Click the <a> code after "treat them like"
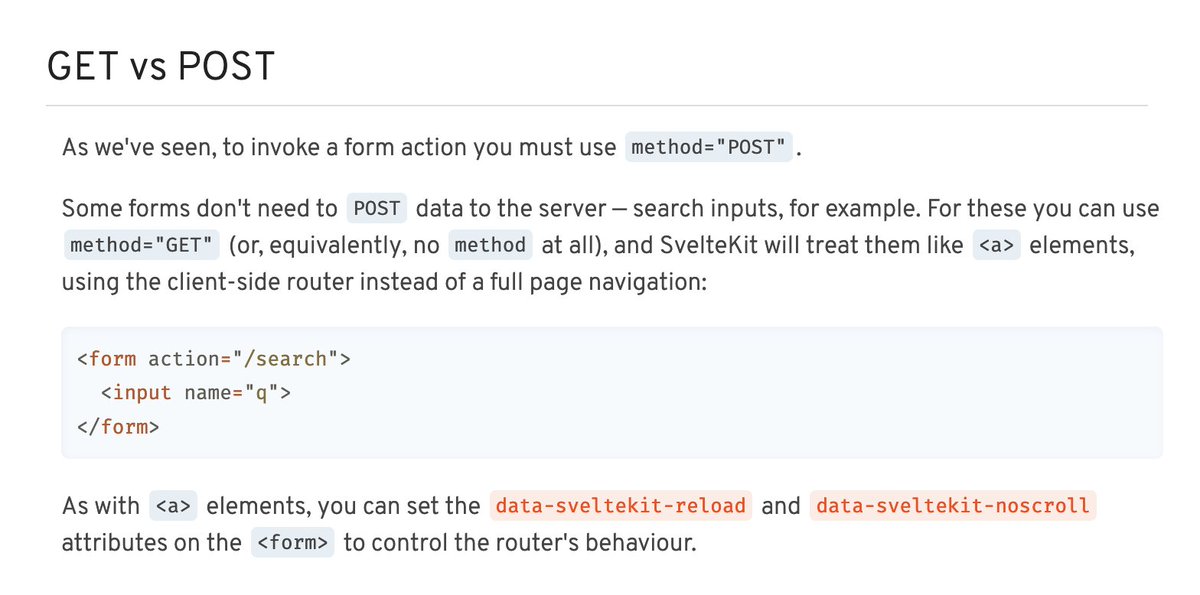The width and height of the screenshot is (1200, 595). click(x=996, y=245)
